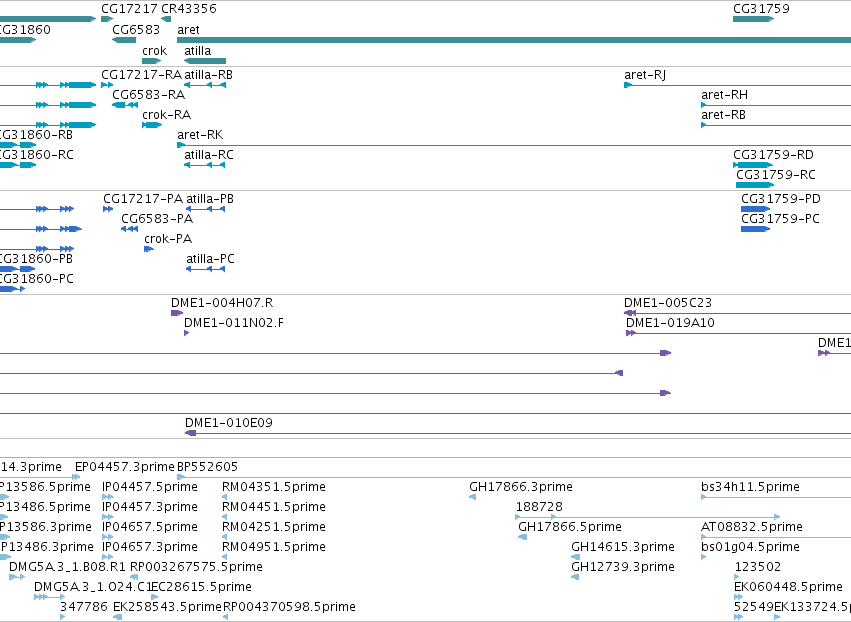The image size is (851, 622).
Task: Select protein CG31759-PD
Action: click(x=781, y=199)
